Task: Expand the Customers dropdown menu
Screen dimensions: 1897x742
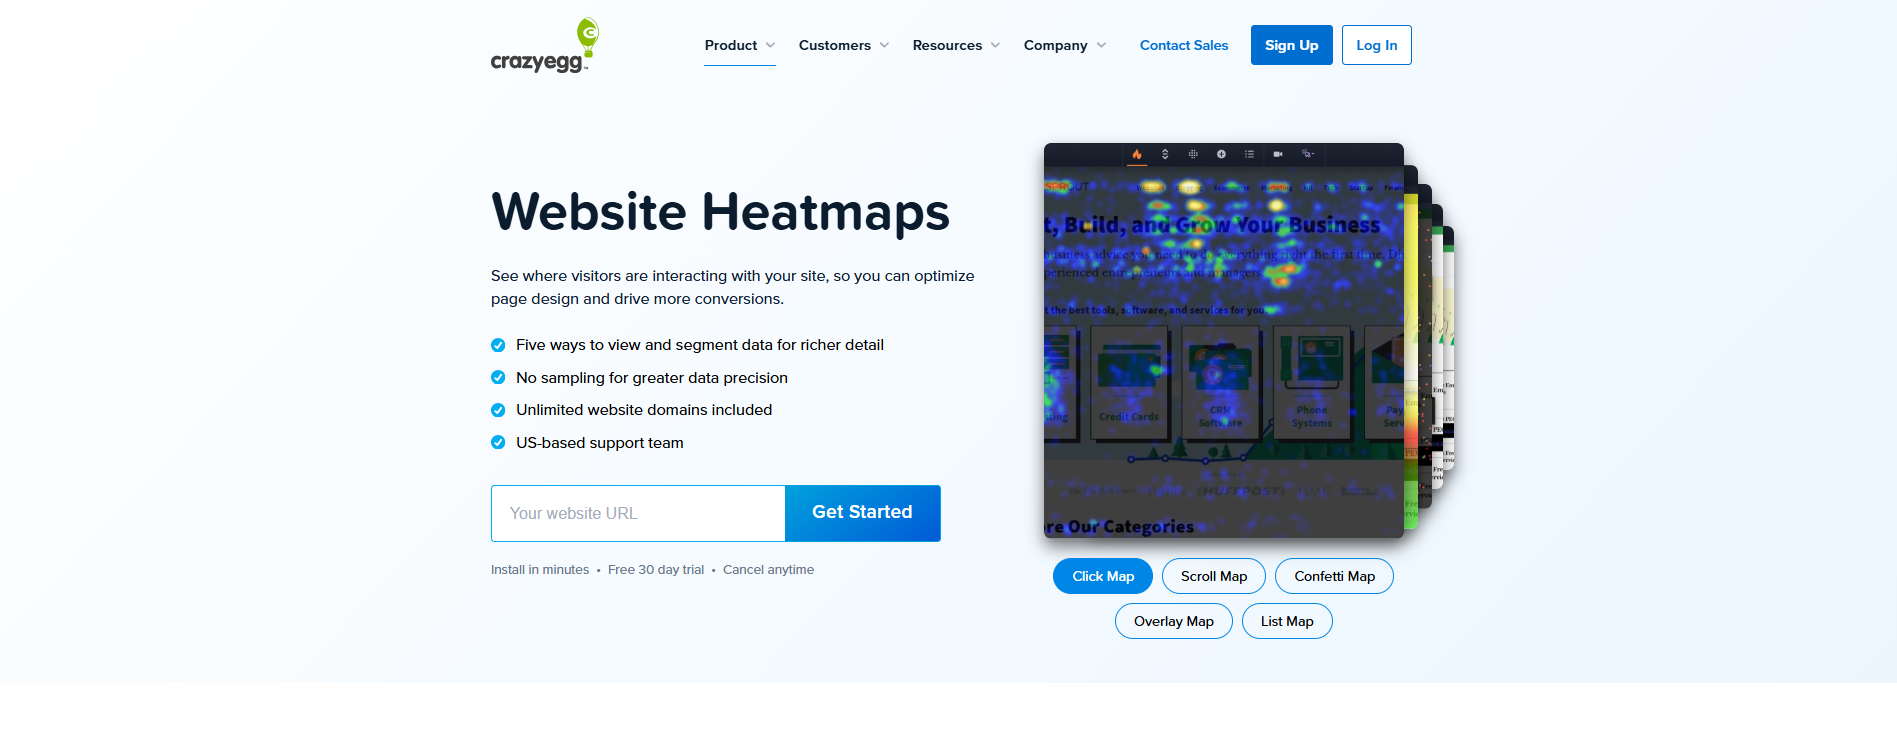Action: (x=844, y=45)
